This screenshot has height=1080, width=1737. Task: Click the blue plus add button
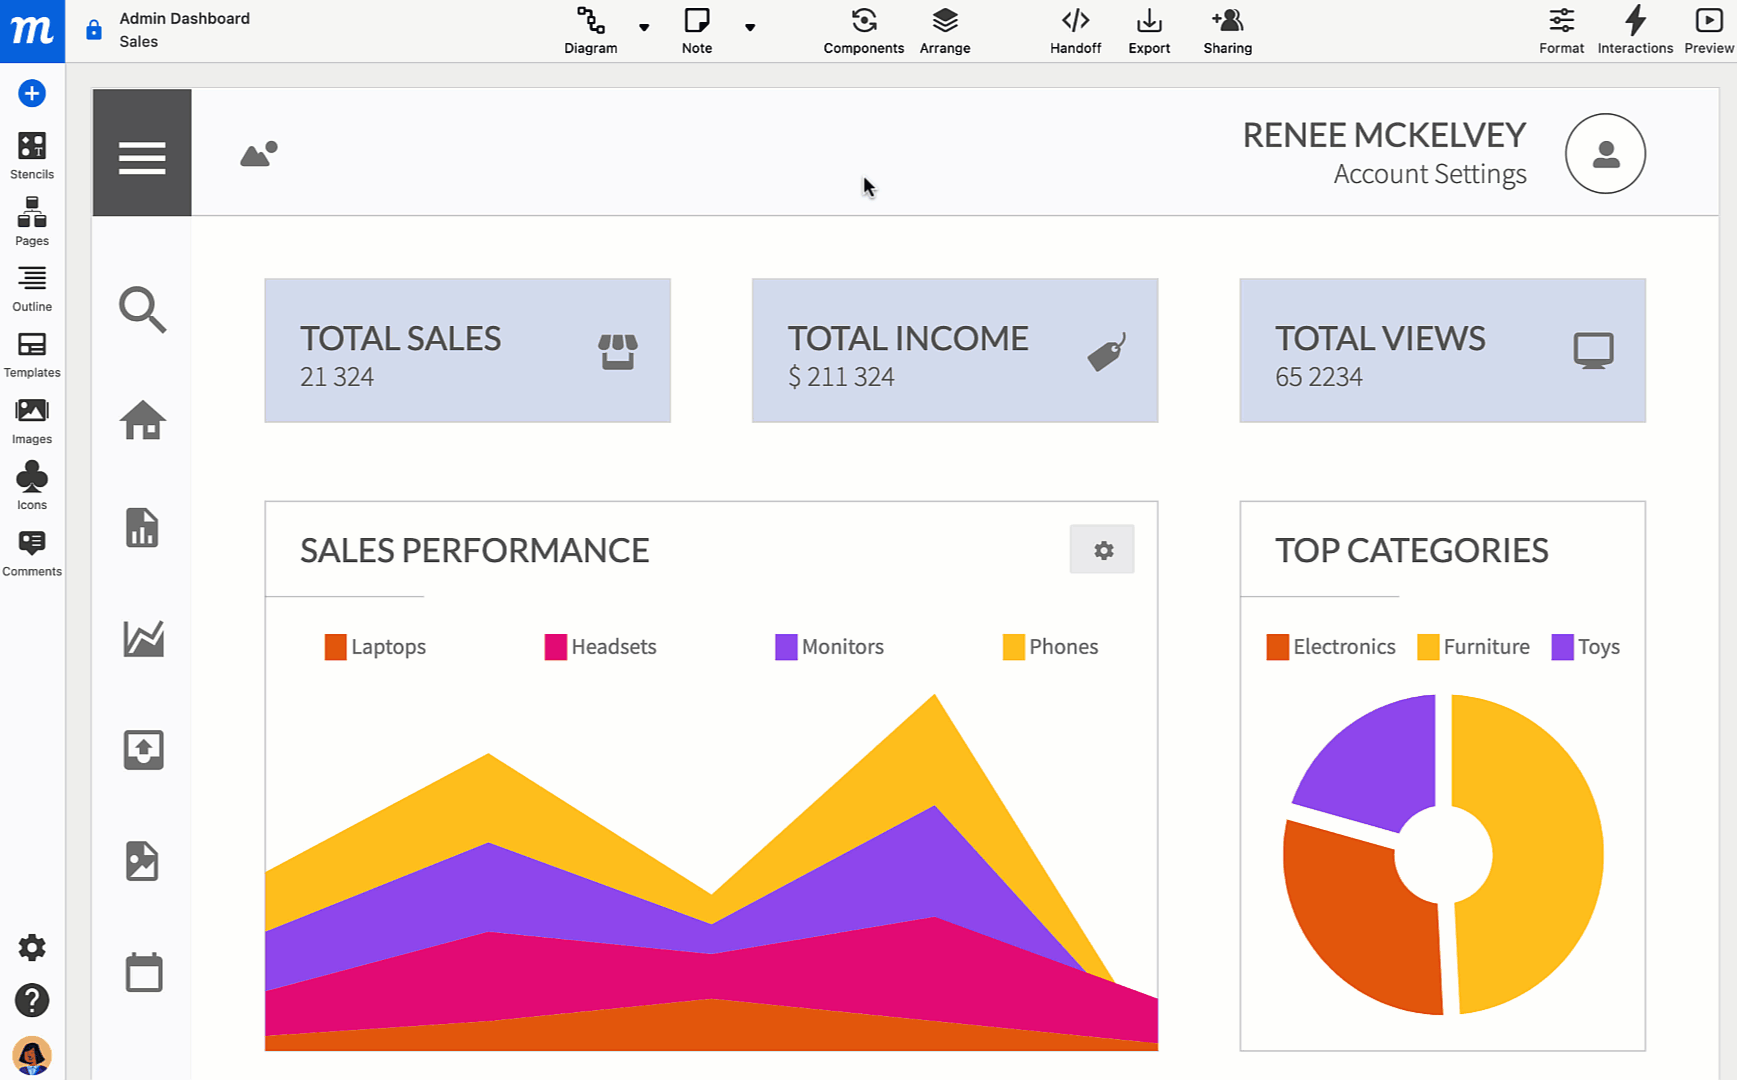32,93
